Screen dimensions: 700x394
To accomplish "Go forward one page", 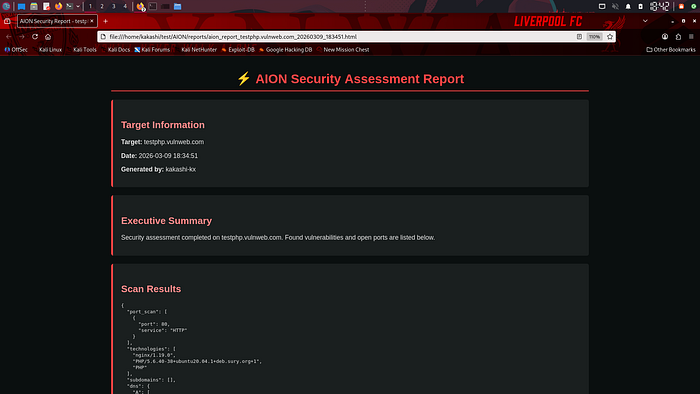I will click(x=22, y=37).
